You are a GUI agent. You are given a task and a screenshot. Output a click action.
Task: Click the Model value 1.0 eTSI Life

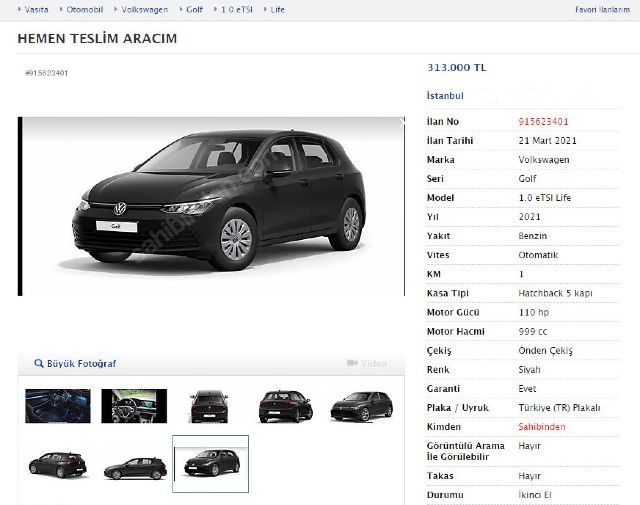point(544,198)
